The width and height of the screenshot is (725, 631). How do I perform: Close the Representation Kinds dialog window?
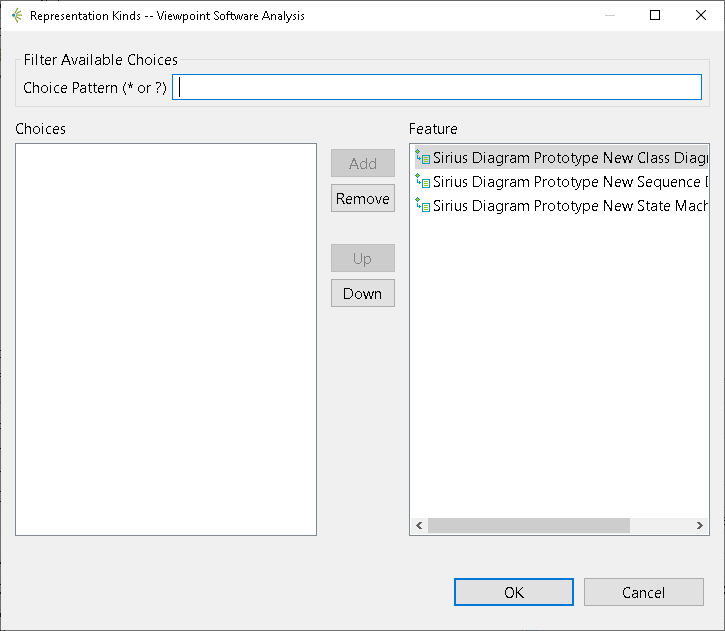700,15
